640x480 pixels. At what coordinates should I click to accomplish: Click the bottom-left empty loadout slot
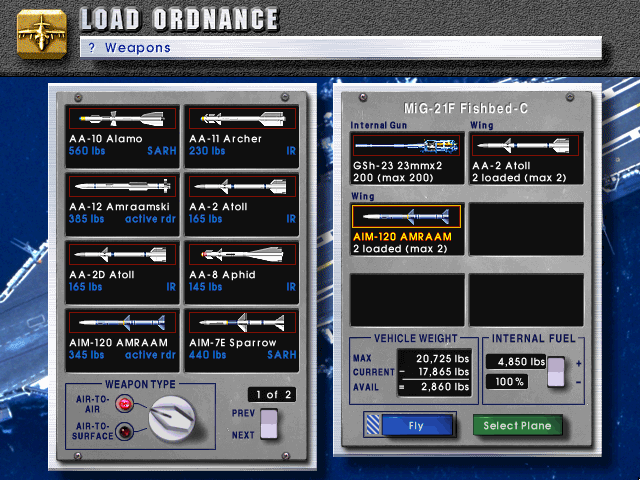(x=407, y=300)
